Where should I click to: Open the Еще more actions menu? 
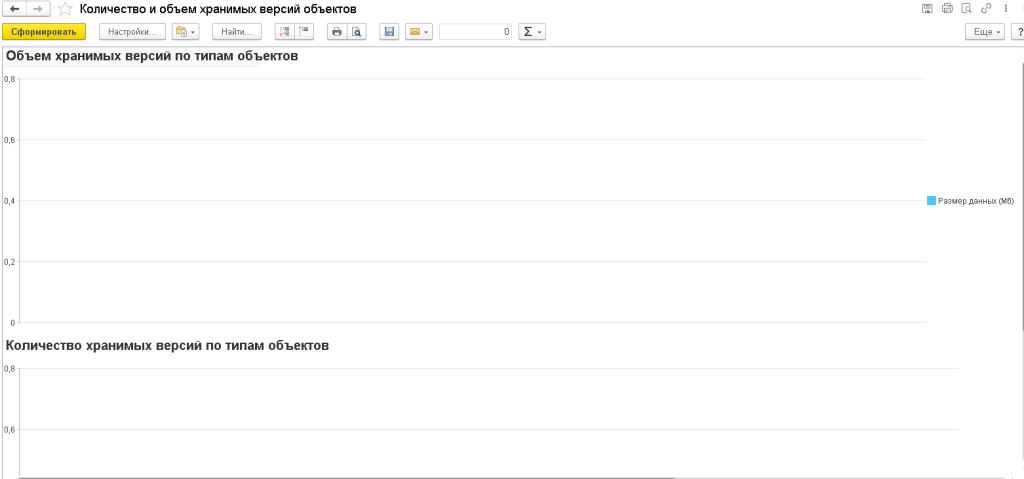(985, 31)
